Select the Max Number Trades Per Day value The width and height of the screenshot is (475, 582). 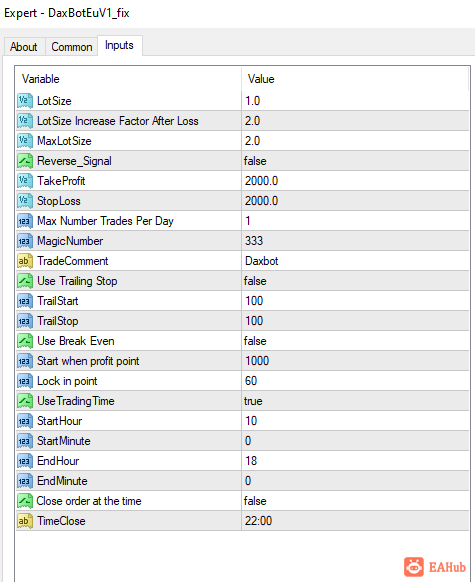[x=355, y=221]
